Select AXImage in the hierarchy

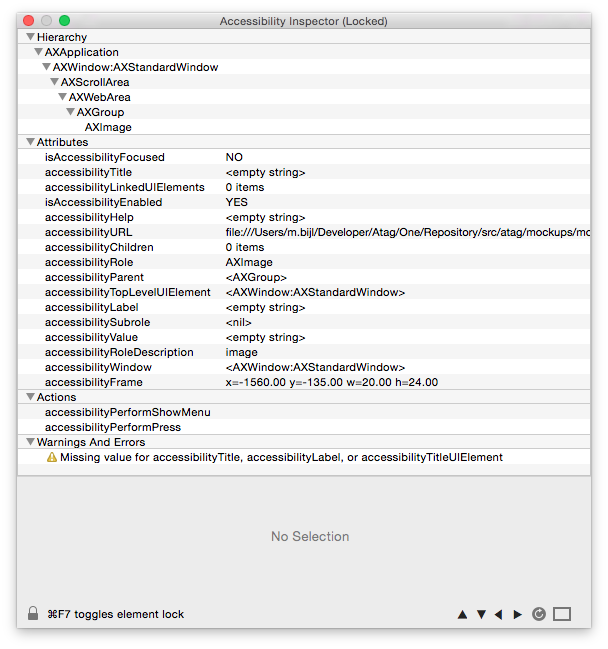coord(108,127)
